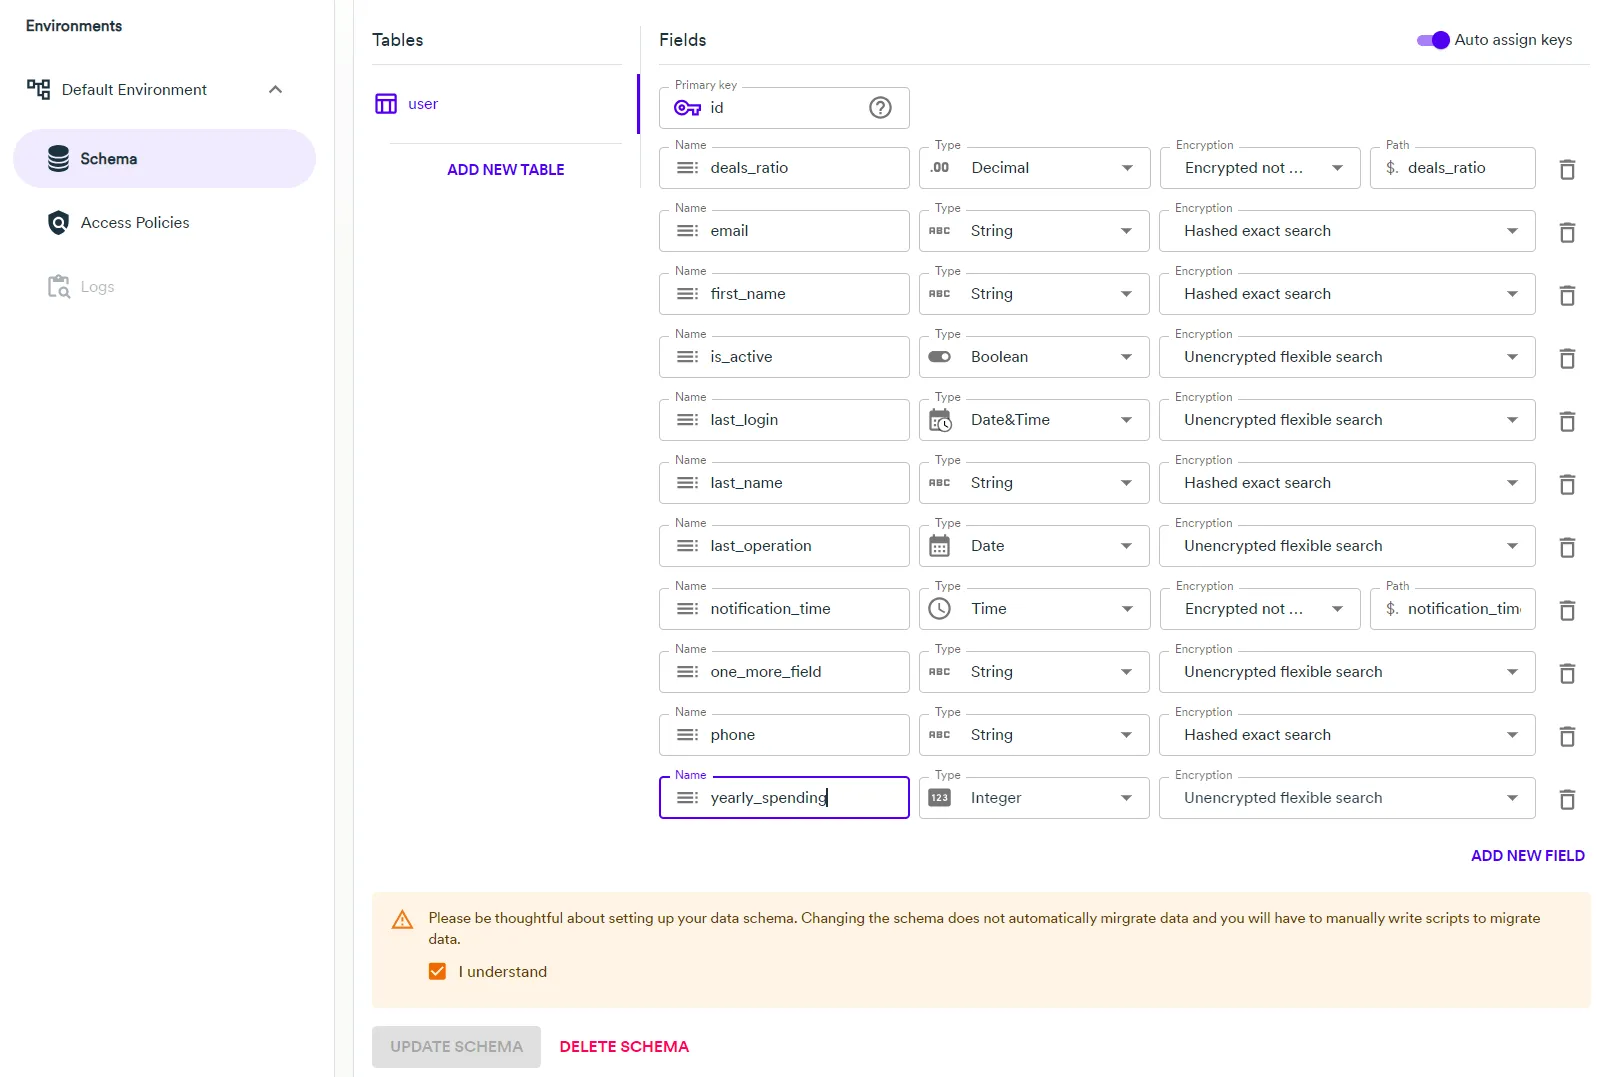The width and height of the screenshot is (1604, 1077).
Task: Click the help icon beside primary key id
Action: tap(880, 108)
